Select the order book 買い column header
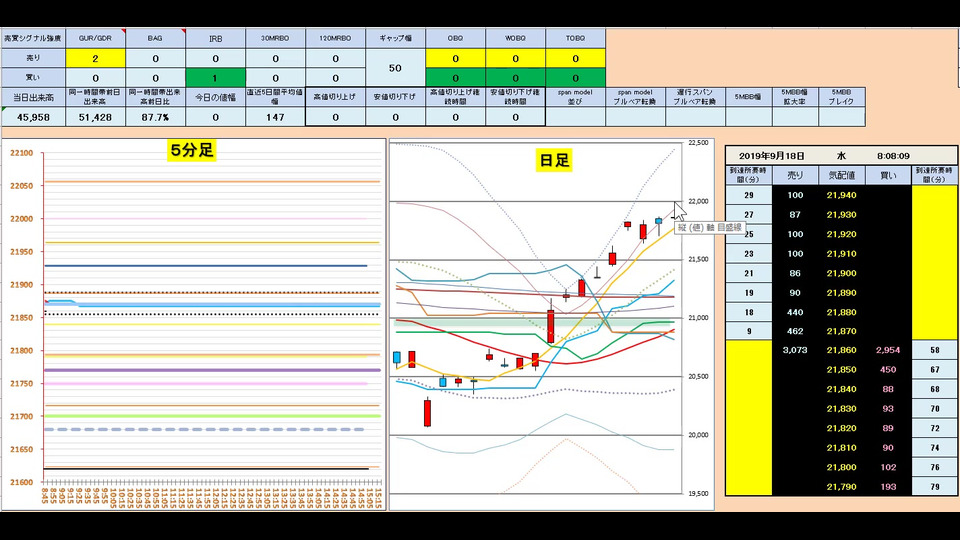960x540 pixels. 888,175
